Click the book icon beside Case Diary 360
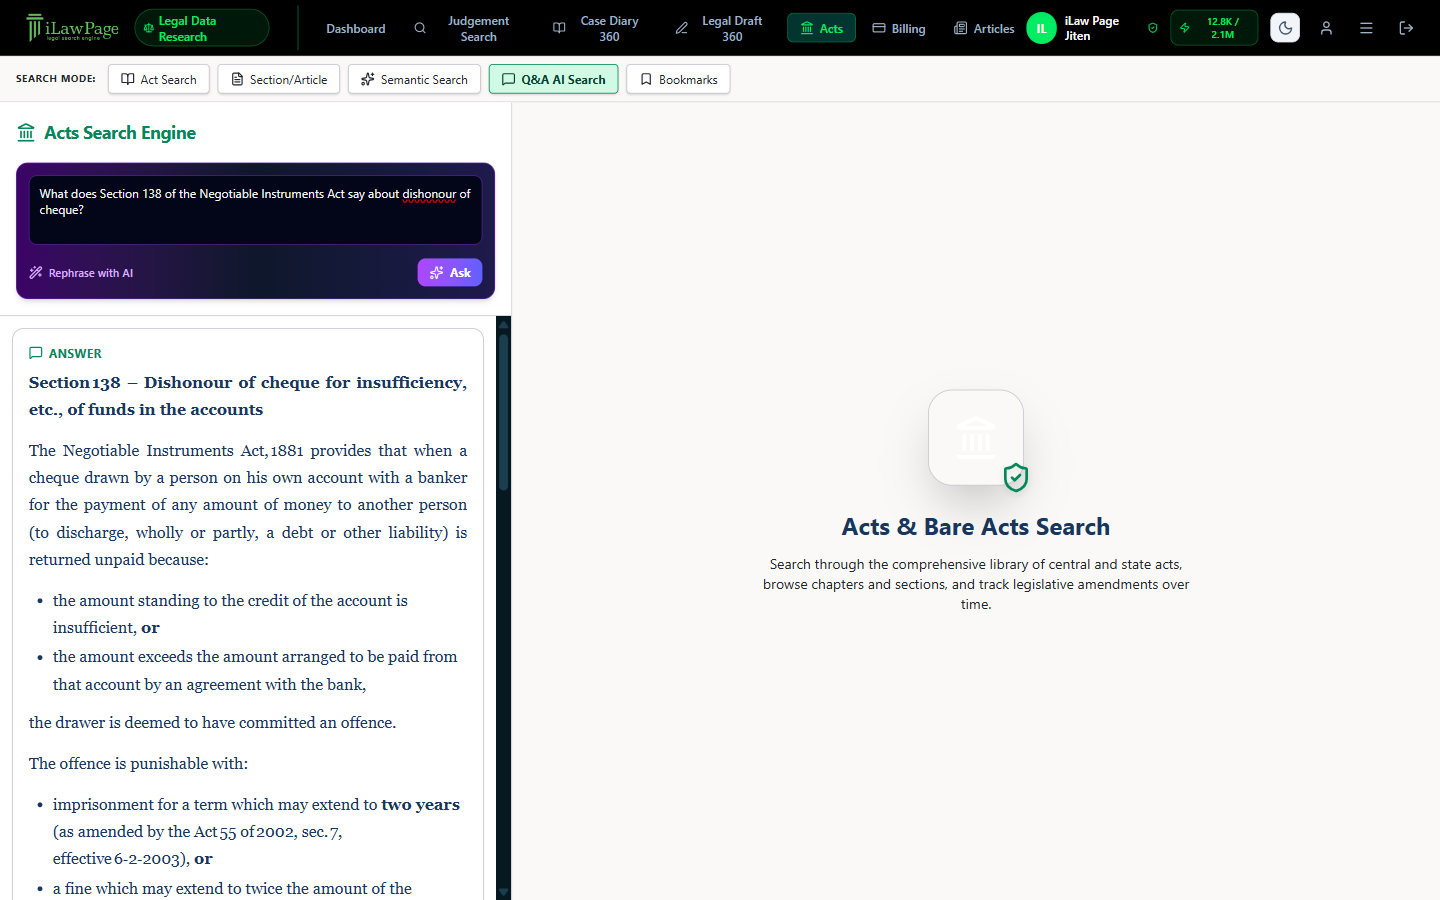Image resolution: width=1440 pixels, height=900 pixels. pos(559,28)
